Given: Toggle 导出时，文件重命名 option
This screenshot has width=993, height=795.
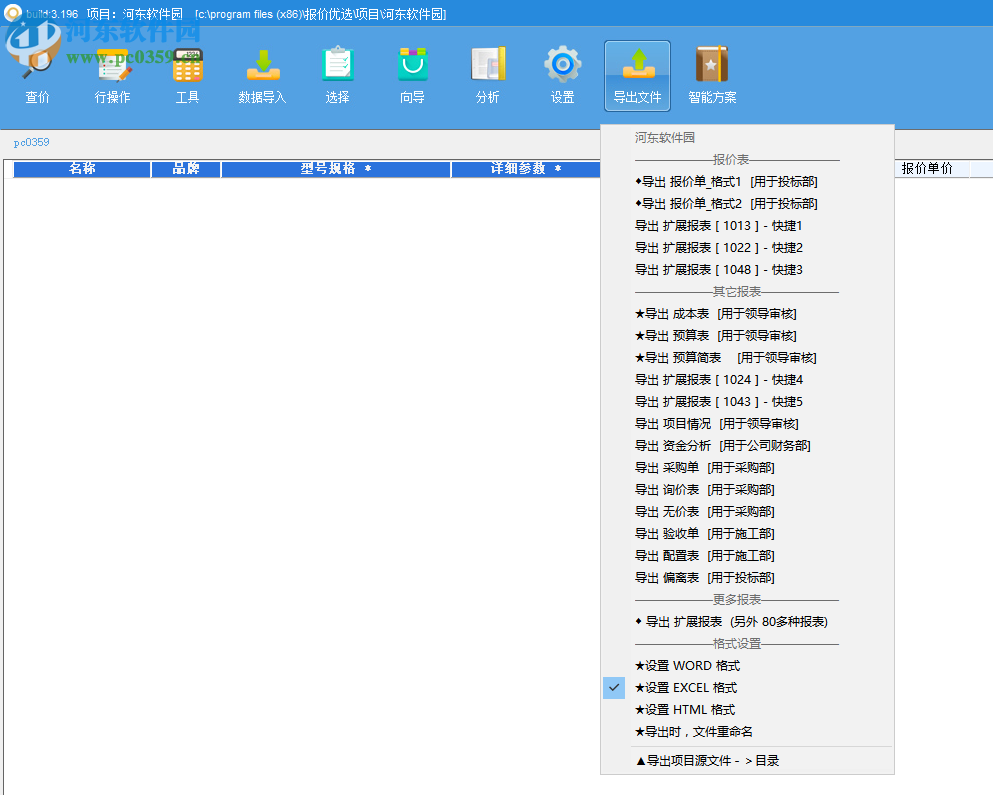Looking at the screenshot, I should pyautogui.click(x=694, y=732).
